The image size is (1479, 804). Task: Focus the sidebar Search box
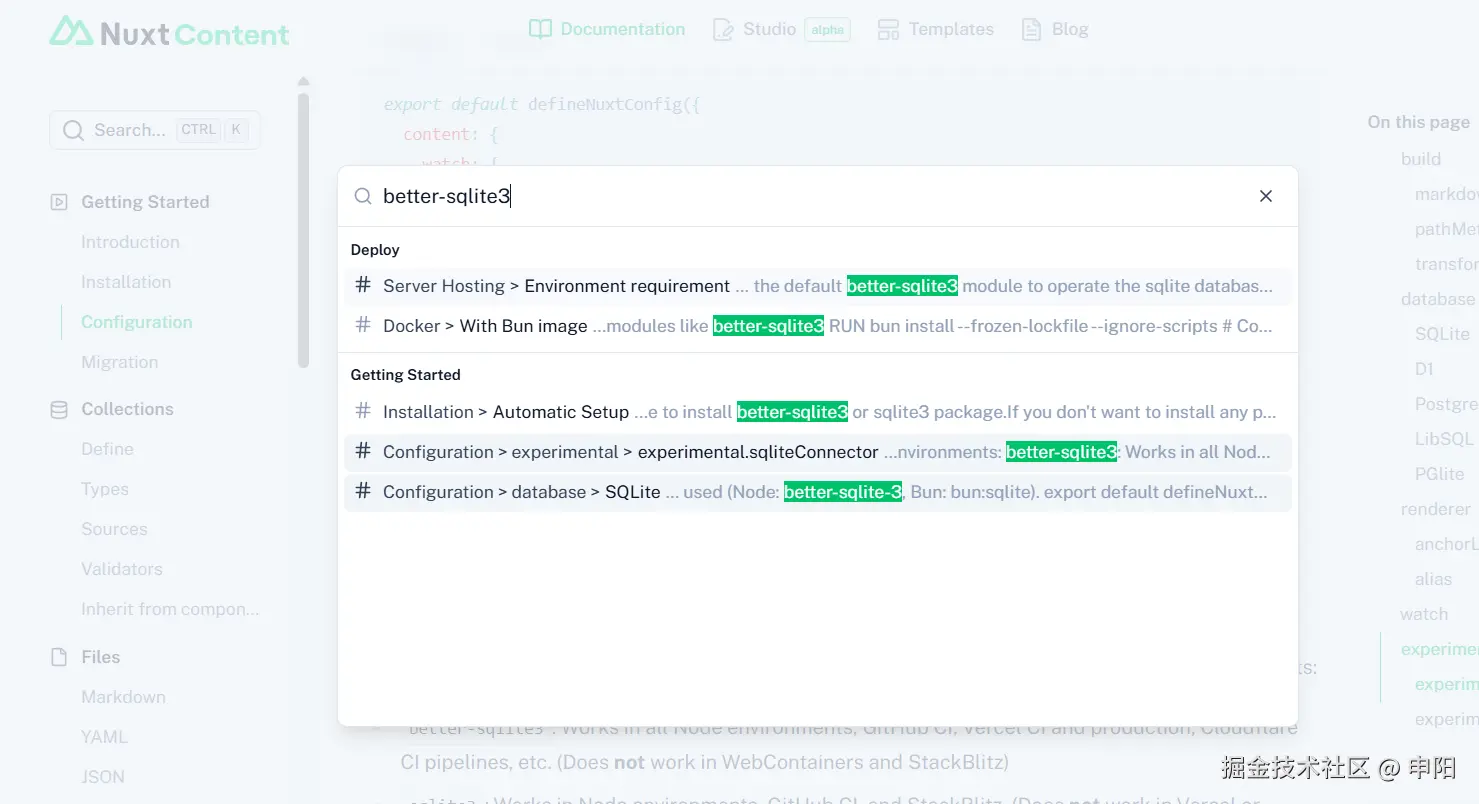tap(155, 130)
